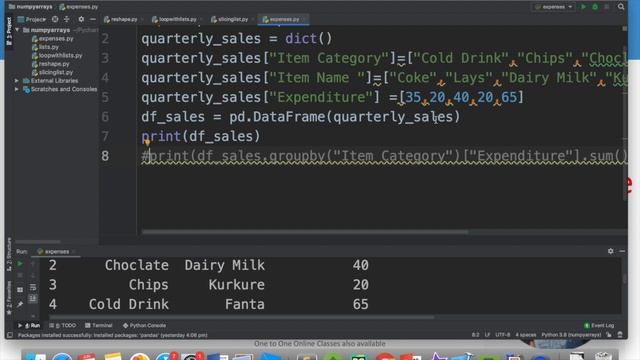Click the Run output horizontal scrollbar
The image size is (640, 360).
[x=241, y=317]
